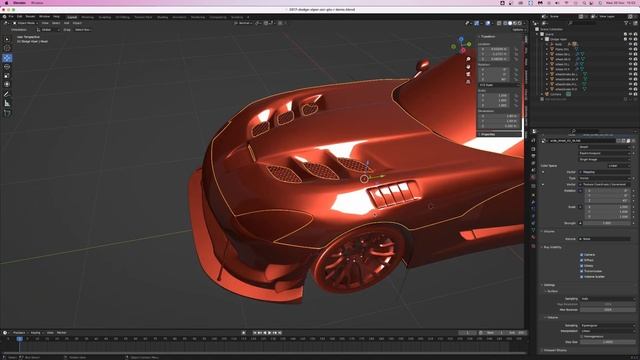
Task: Open the Scene properties tab icon
Action: 533,170
